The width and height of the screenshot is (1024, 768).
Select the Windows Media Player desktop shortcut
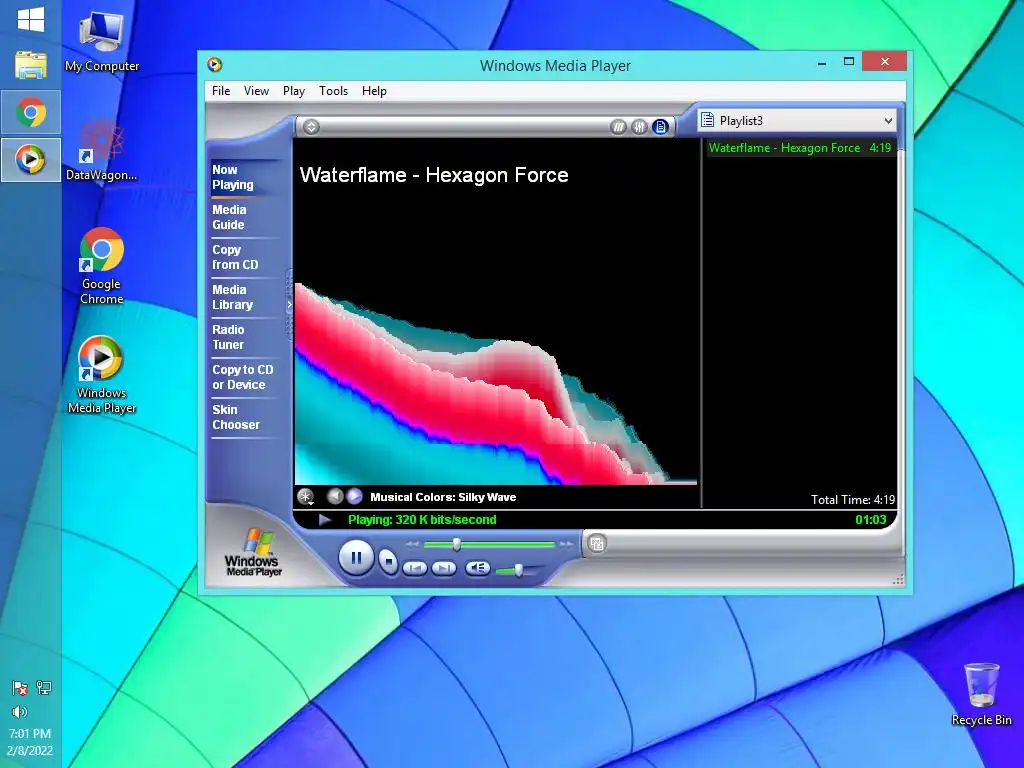[x=101, y=375]
